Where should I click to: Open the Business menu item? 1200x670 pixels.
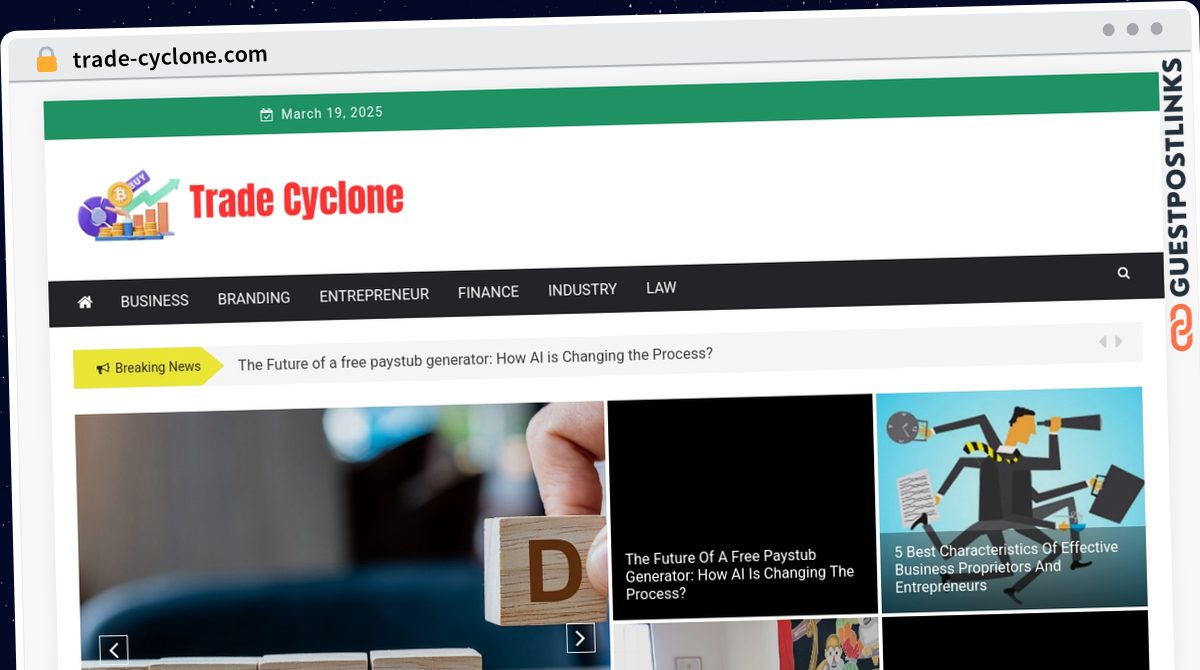154,301
